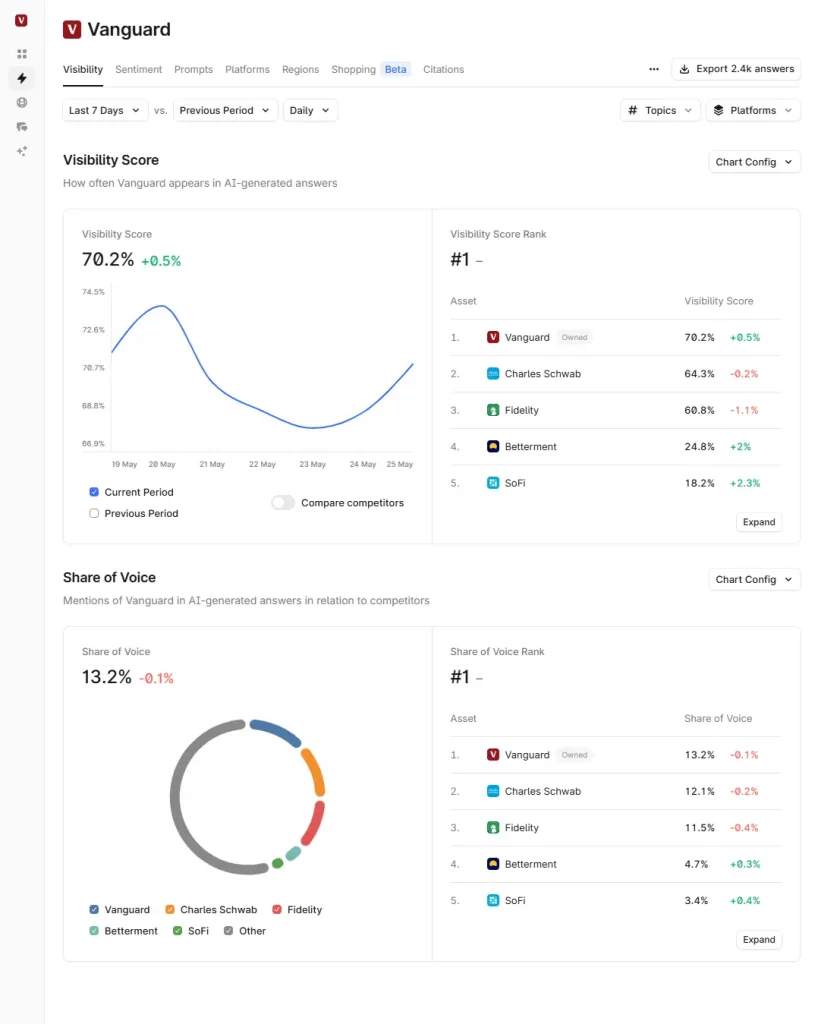Click the Vanguard logo in the sidebar top
The image size is (818, 1024).
pyautogui.click(x=22, y=21)
